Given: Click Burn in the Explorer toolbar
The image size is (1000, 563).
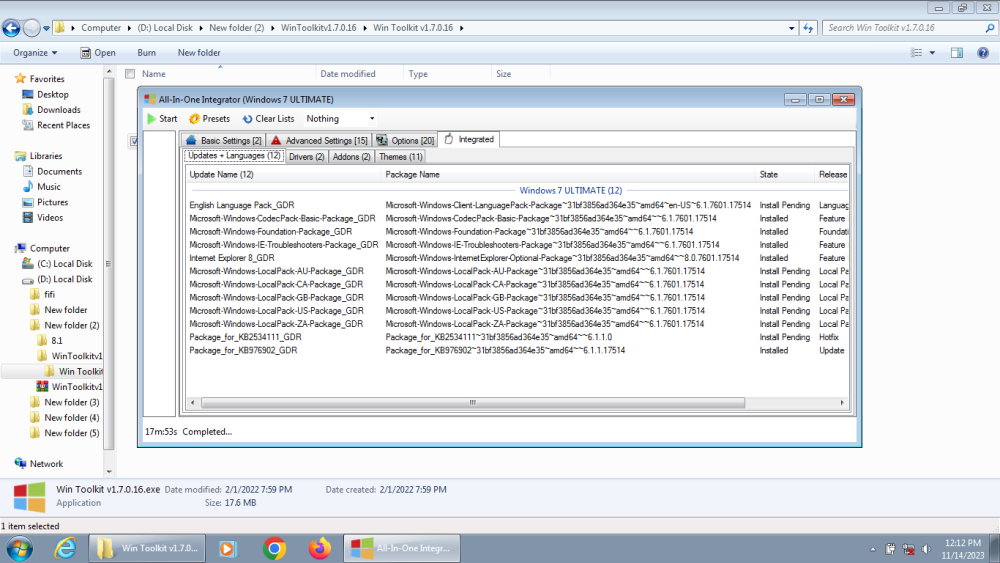Looking at the screenshot, I should (146, 53).
